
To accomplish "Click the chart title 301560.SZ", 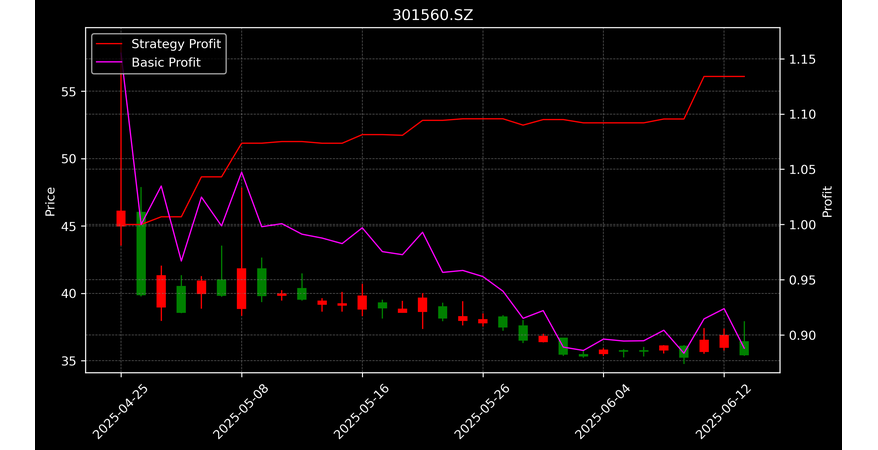I will coord(432,15).
